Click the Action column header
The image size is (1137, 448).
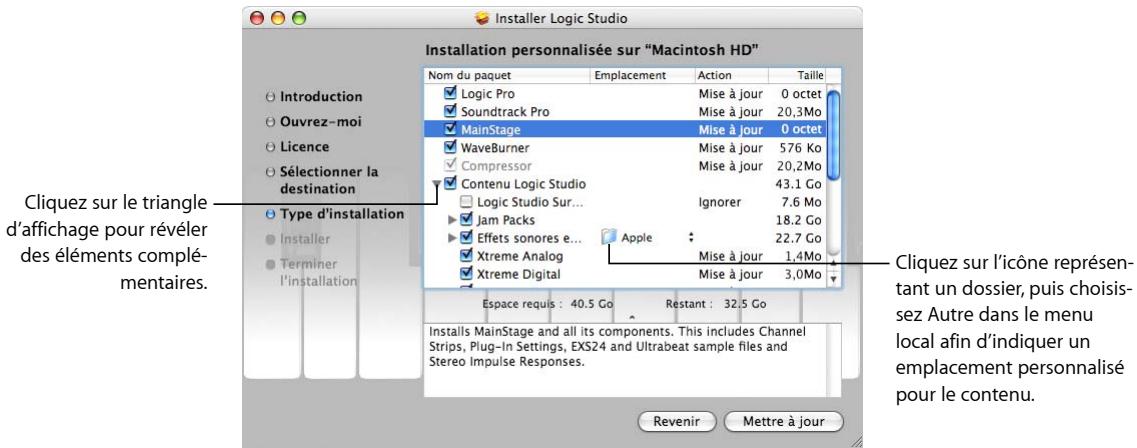coord(731,75)
